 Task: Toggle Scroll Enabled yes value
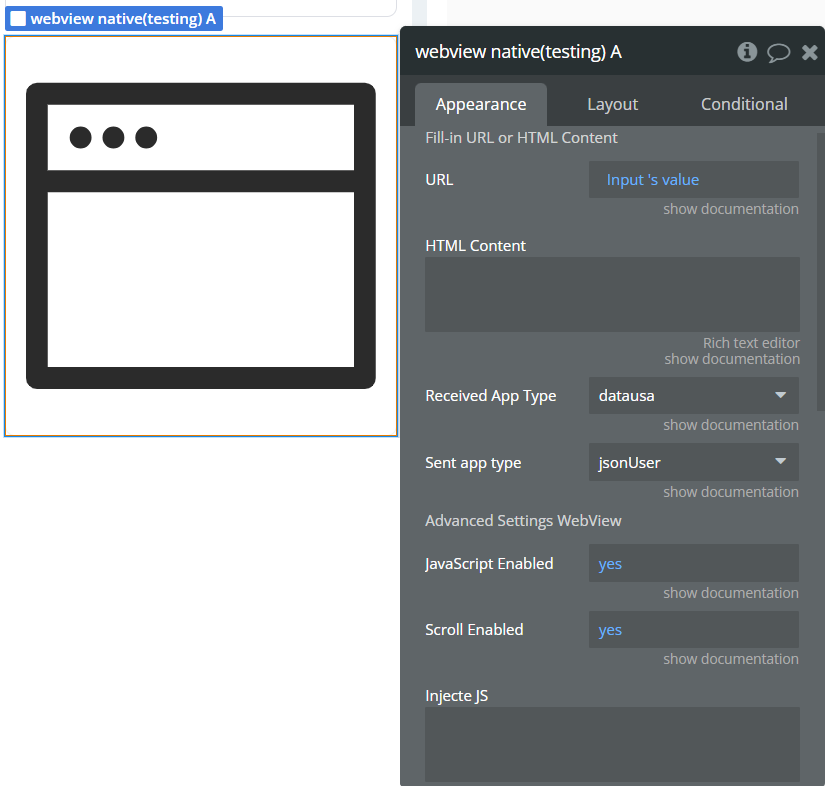point(610,630)
